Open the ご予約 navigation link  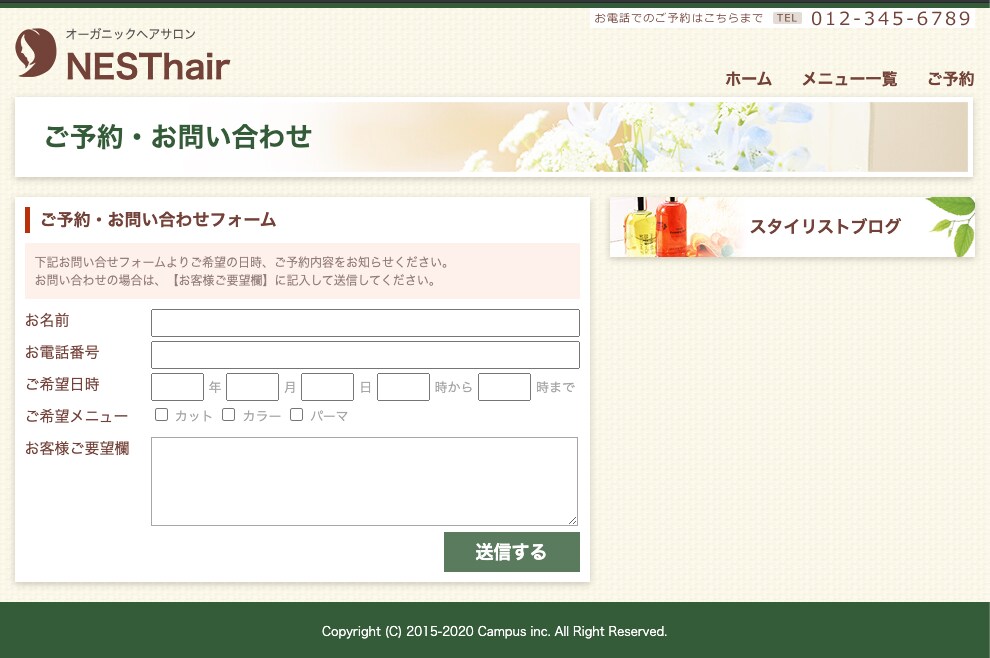coord(950,79)
